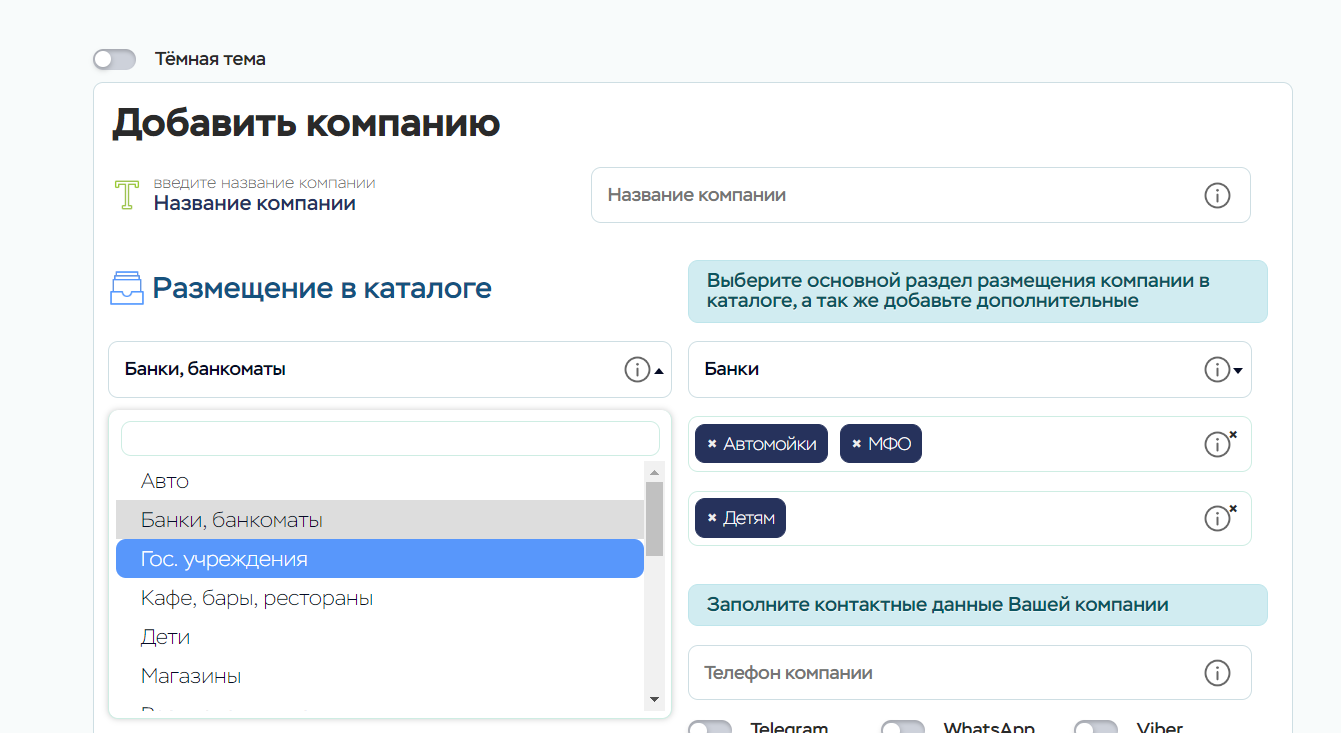The image size is (1341, 733).
Task: Click info icon in Телефон компании field
Action: click(x=1216, y=673)
